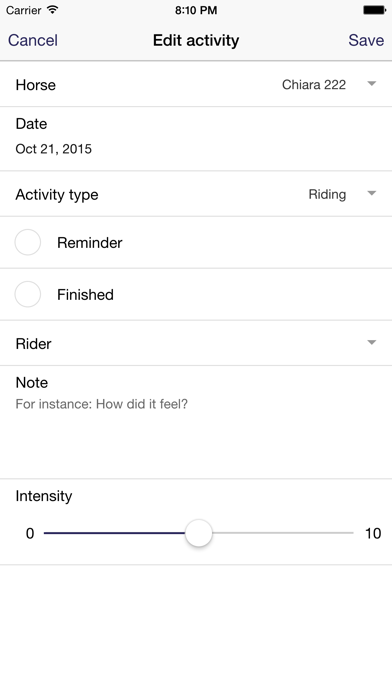
Task: Tap the Rider dropdown arrow
Action: point(372,342)
